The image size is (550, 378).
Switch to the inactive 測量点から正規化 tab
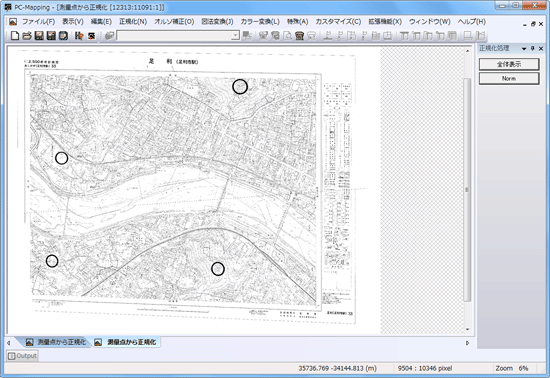point(56,342)
